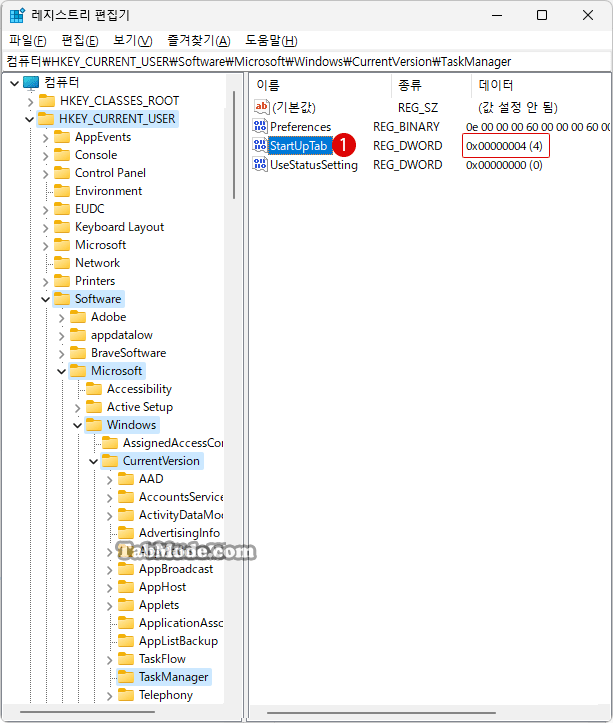The width and height of the screenshot is (613, 723).
Task: Click the REG_BINARY type cell
Action: pyautogui.click(x=406, y=127)
